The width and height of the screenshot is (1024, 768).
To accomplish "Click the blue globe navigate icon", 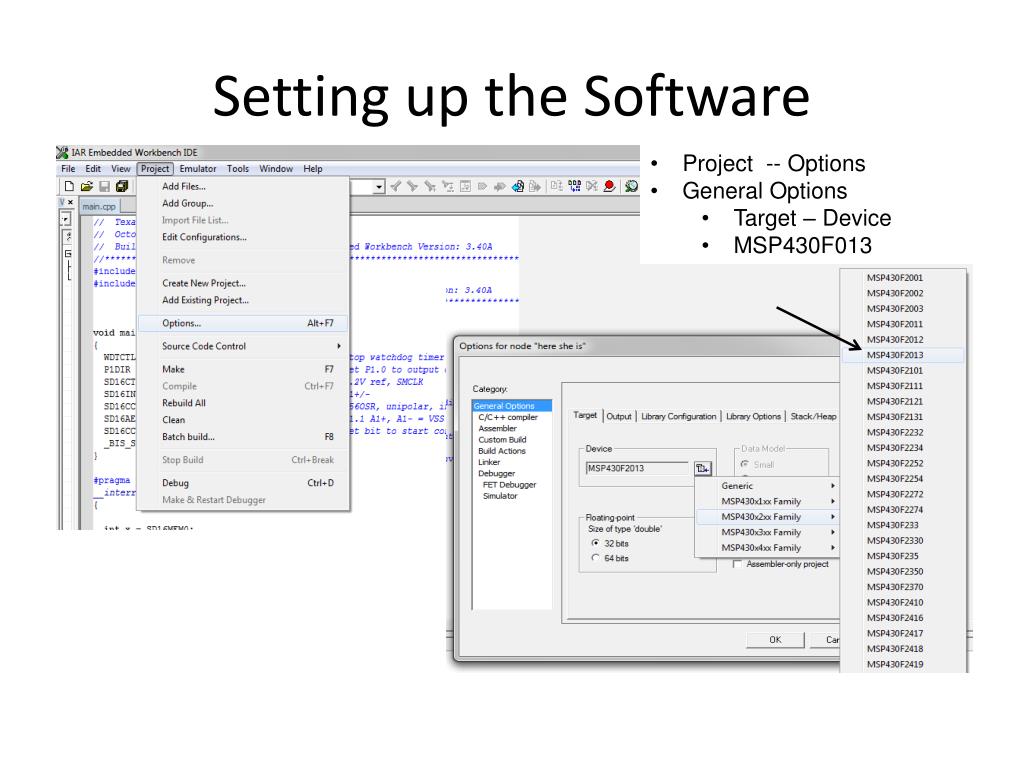I will tap(518, 186).
